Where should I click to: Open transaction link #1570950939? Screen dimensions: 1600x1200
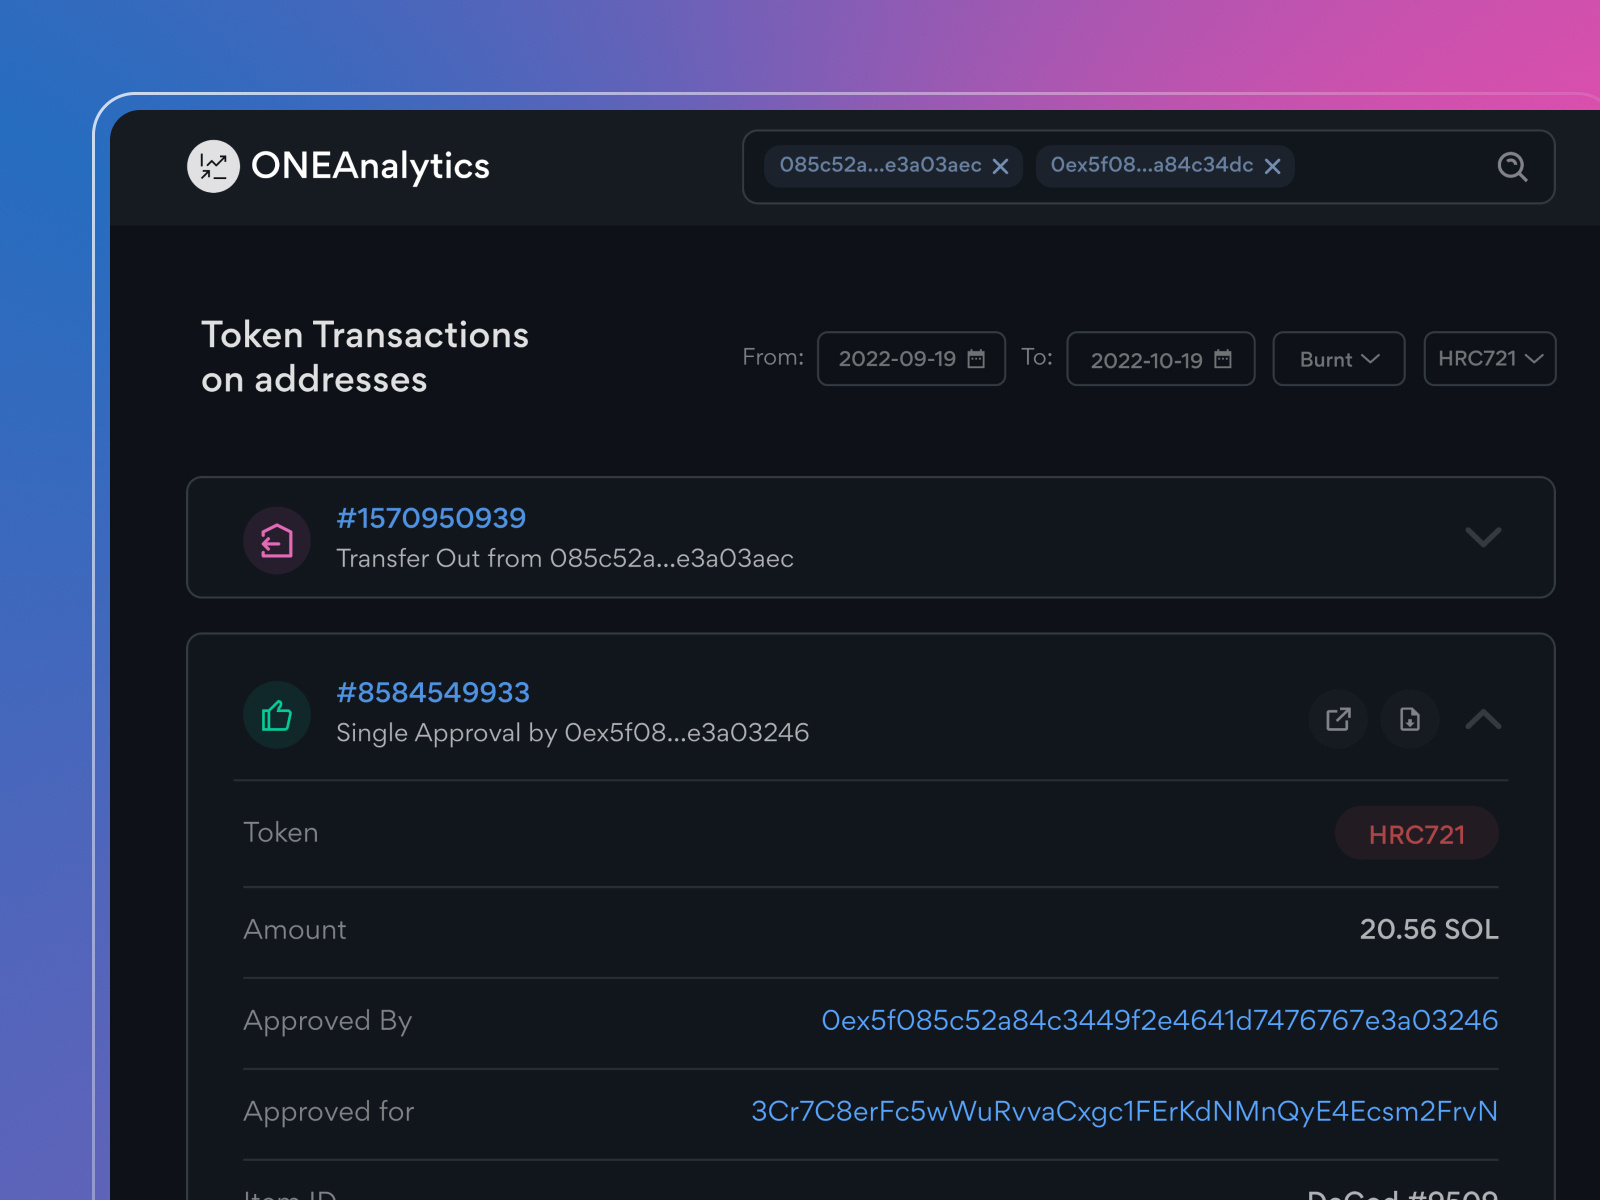432,518
